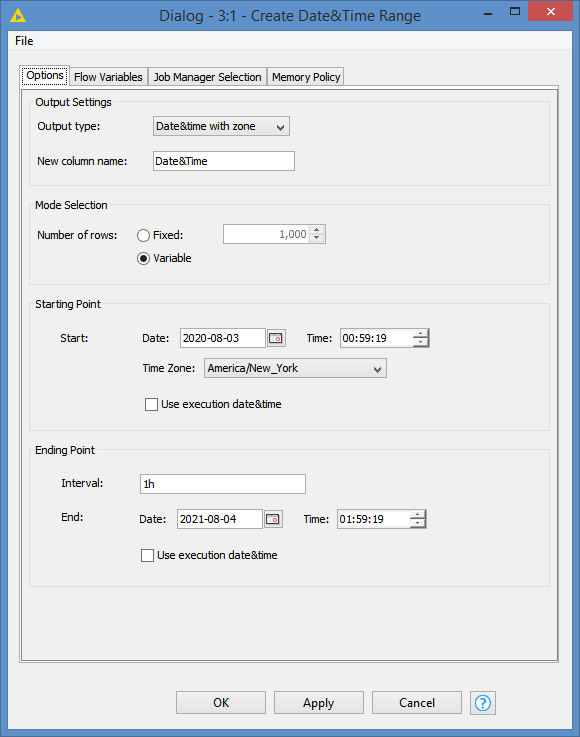Screen dimensions: 580x737
Task: Click the Apply button
Action: [319, 703]
